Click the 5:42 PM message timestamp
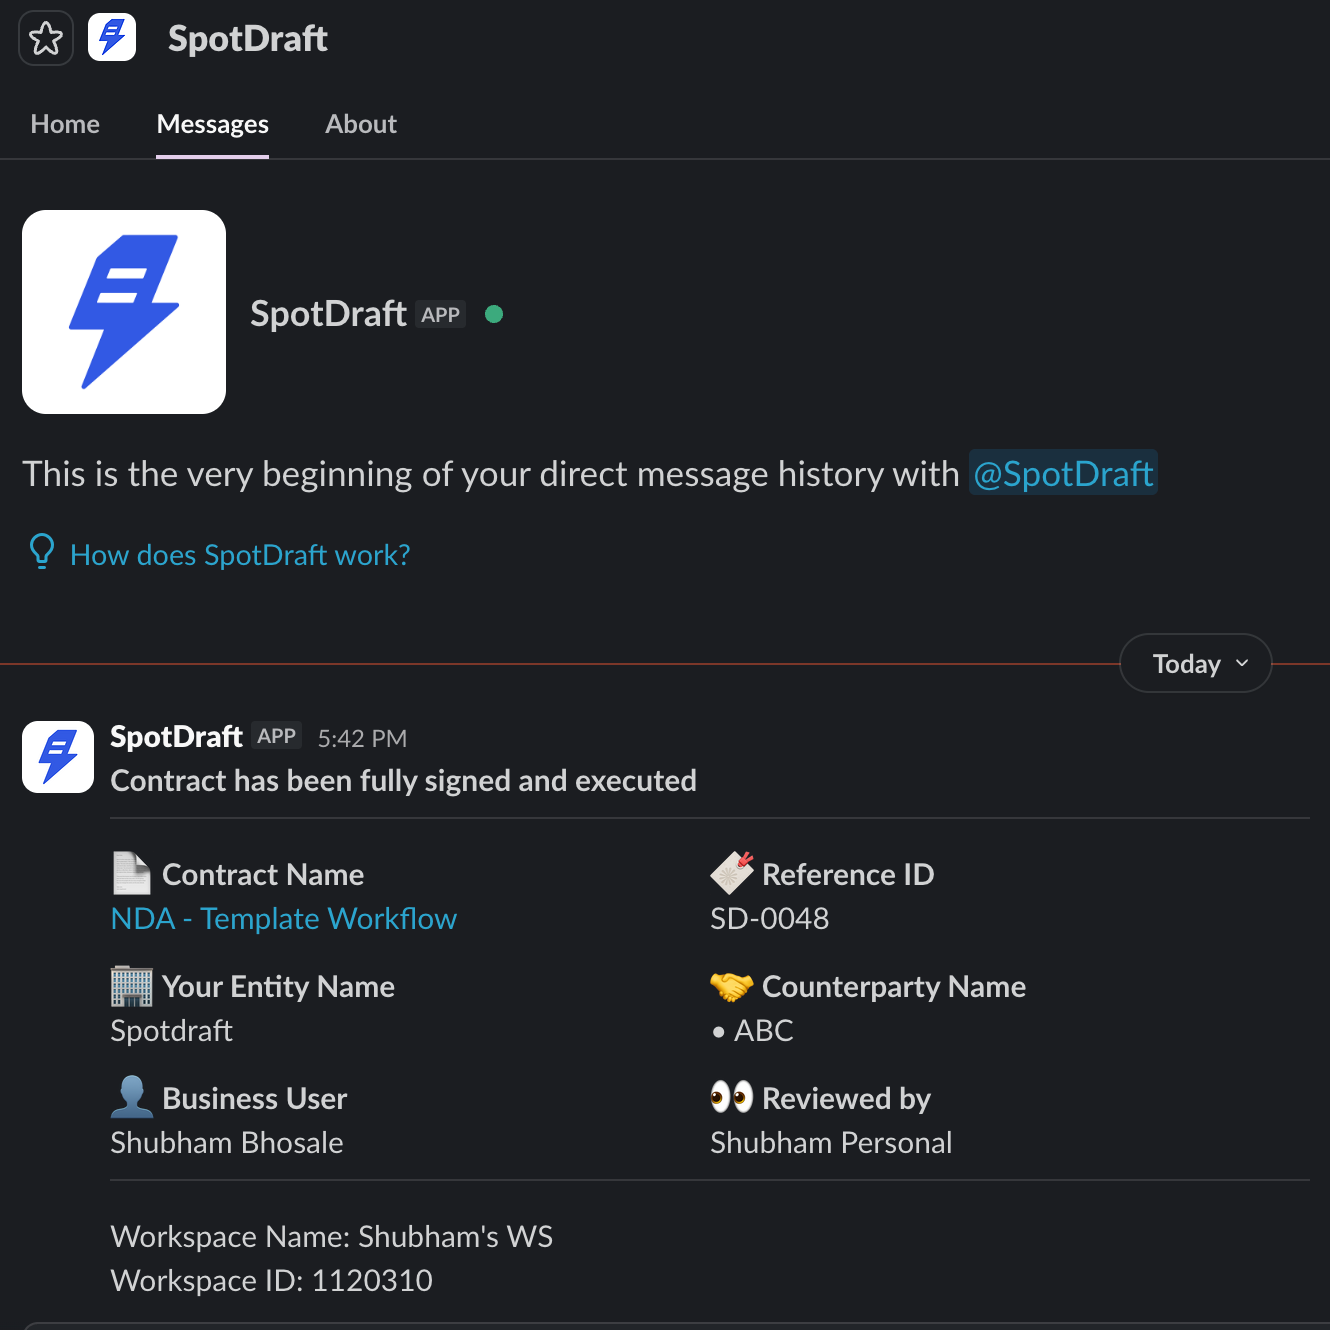 pyautogui.click(x=362, y=739)
